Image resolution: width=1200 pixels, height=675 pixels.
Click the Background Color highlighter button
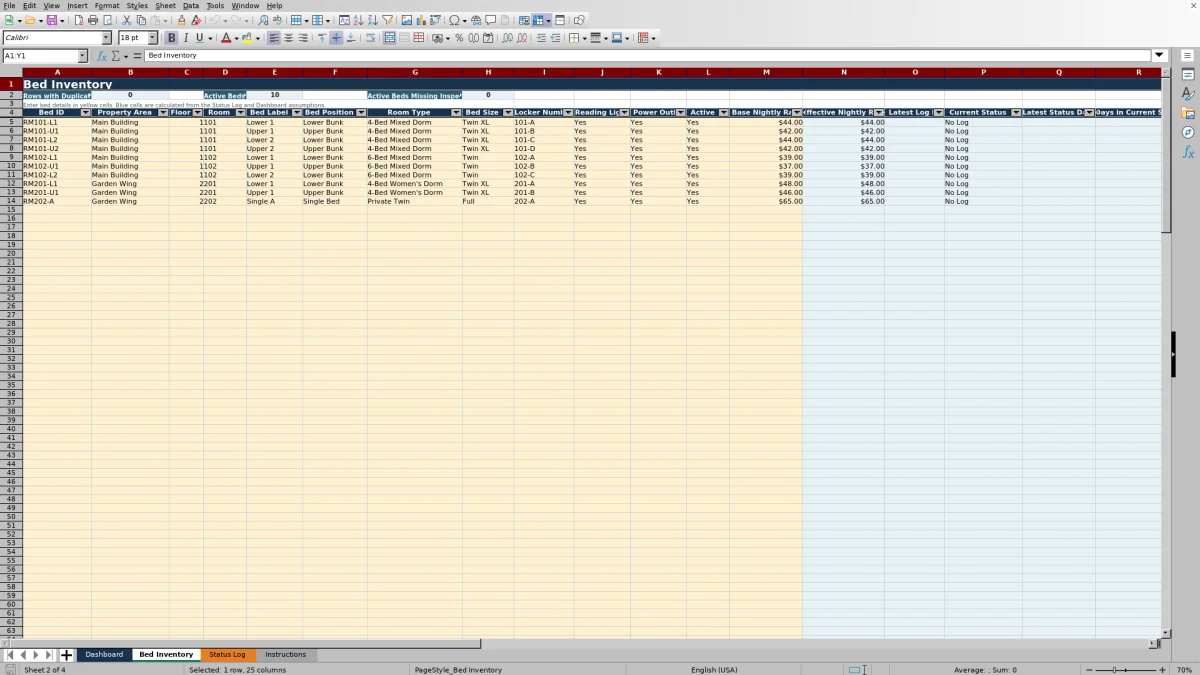pyautogui.click(x=248, y=38)
